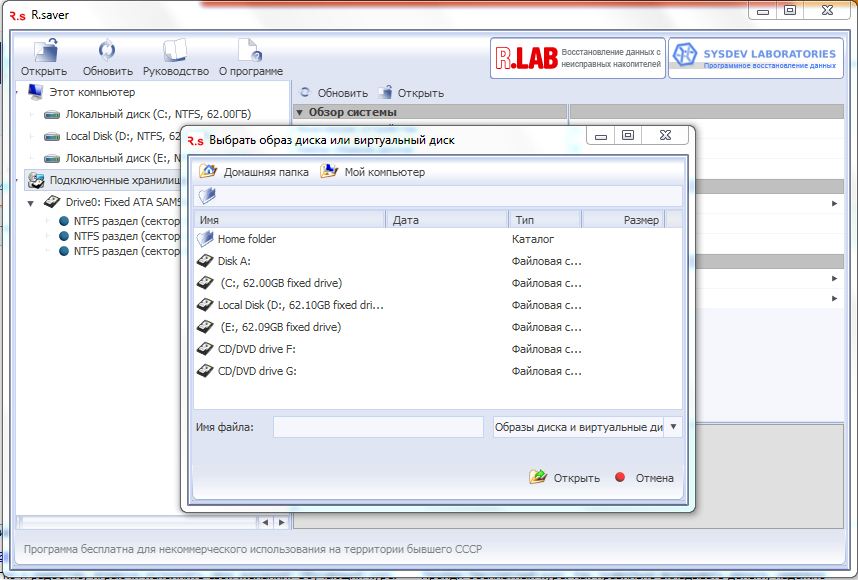Click the Открыть button in dialog
This screenshot has height=580, width=858.
tap(565, 478)
